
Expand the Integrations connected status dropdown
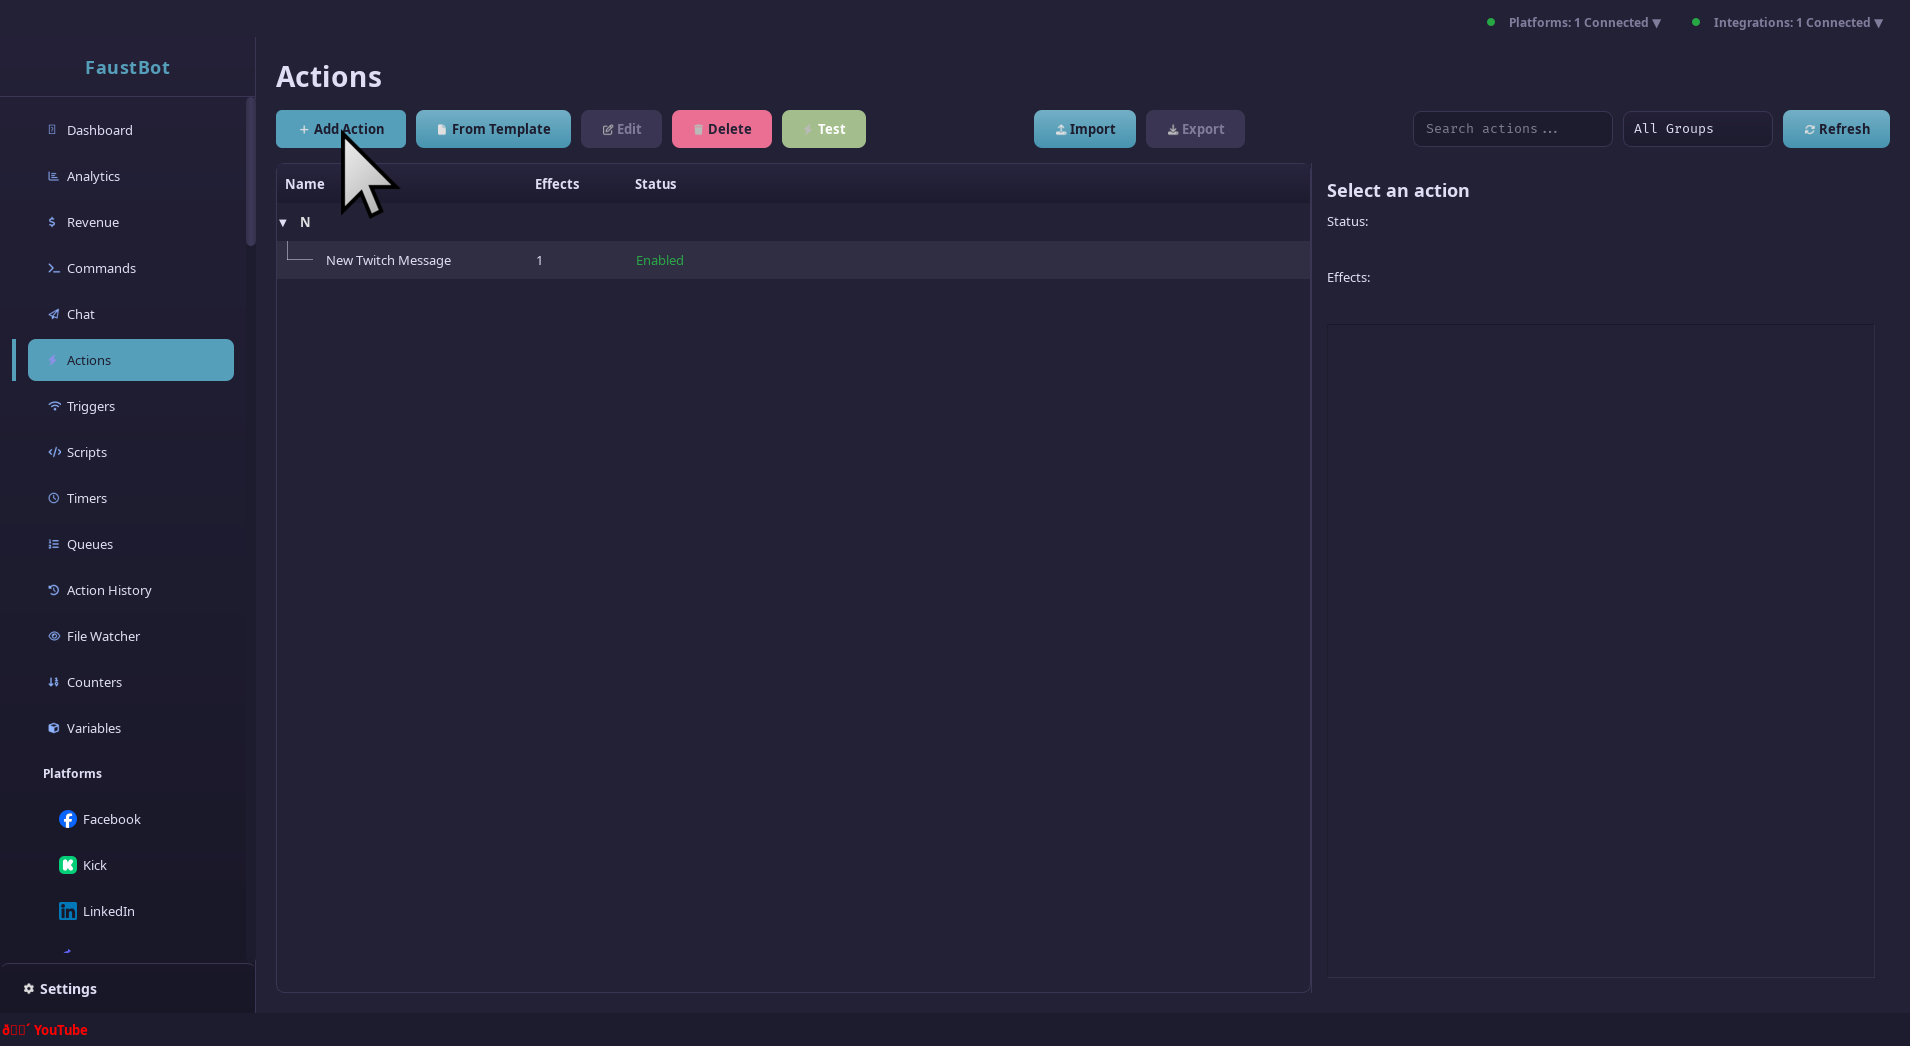coord(1796,23)
